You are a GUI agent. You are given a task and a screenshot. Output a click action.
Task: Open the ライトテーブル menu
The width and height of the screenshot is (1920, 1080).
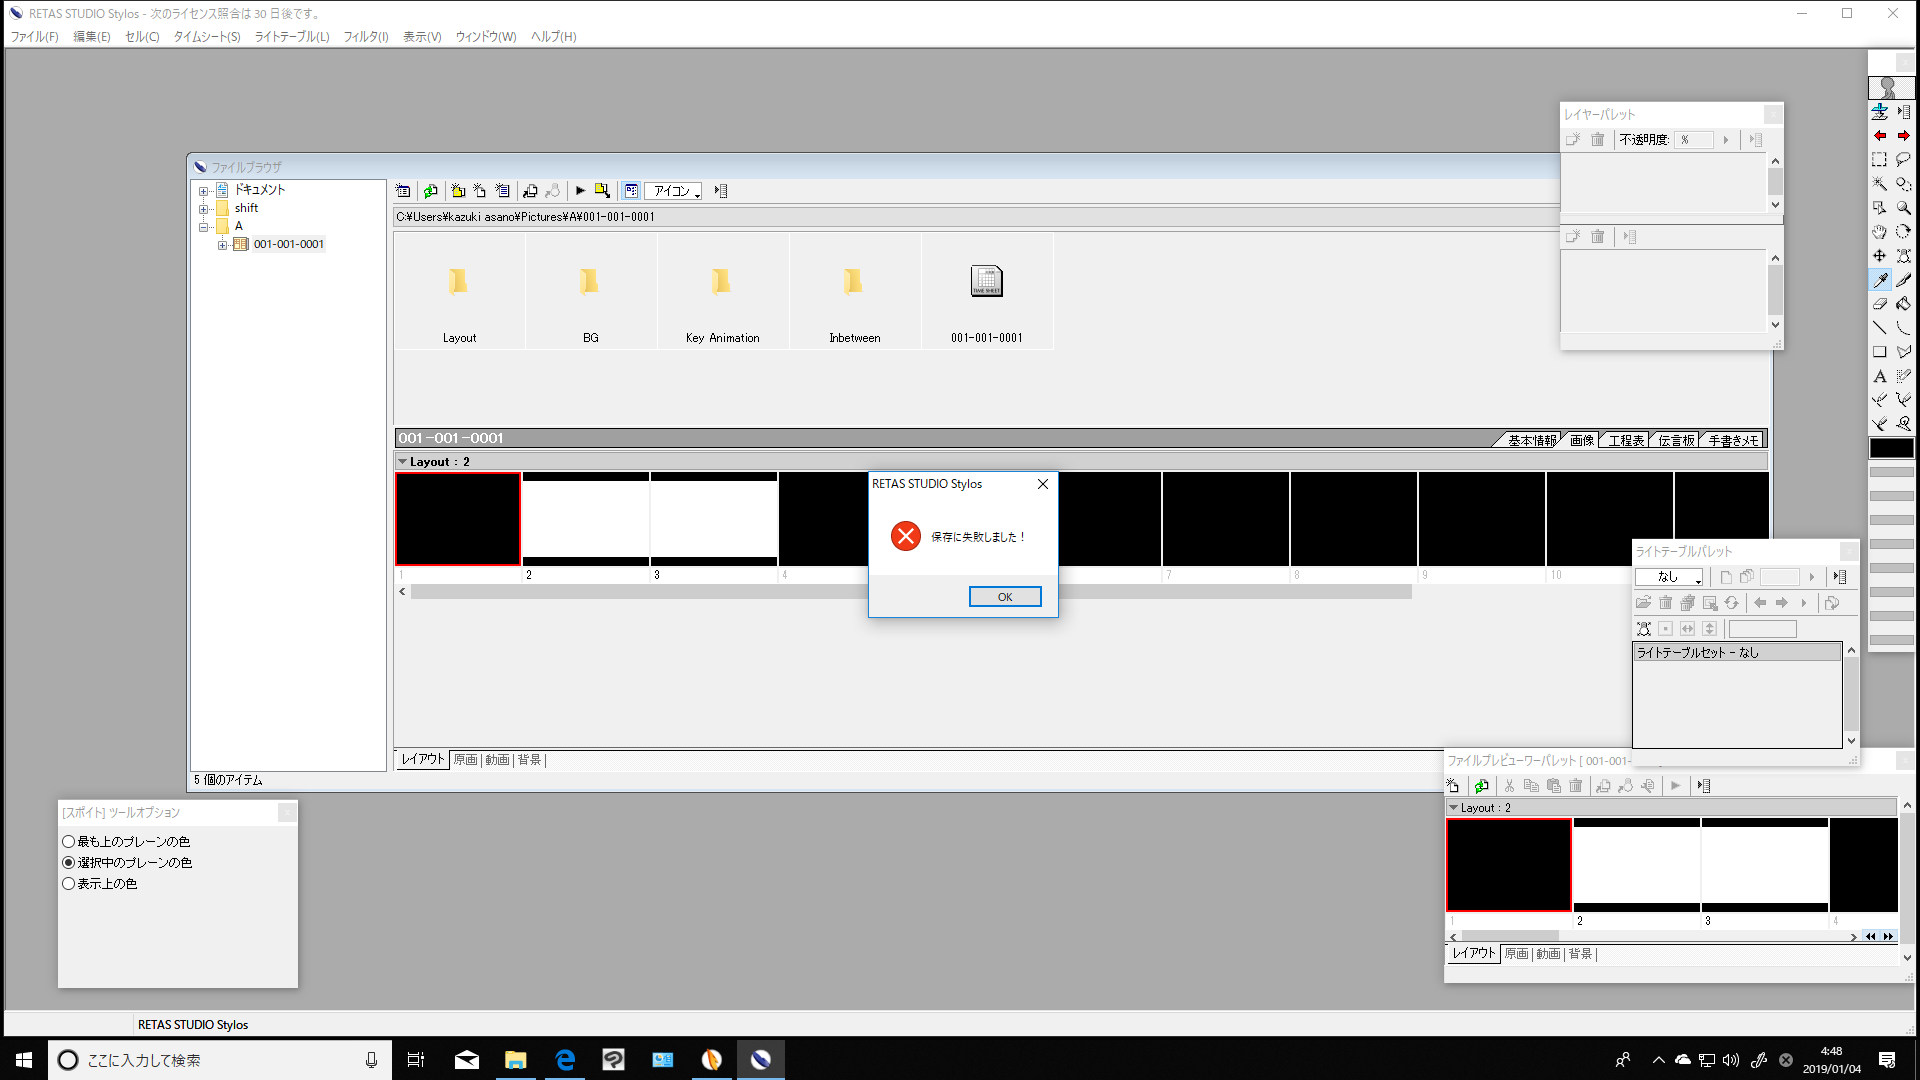click(291, 37)
